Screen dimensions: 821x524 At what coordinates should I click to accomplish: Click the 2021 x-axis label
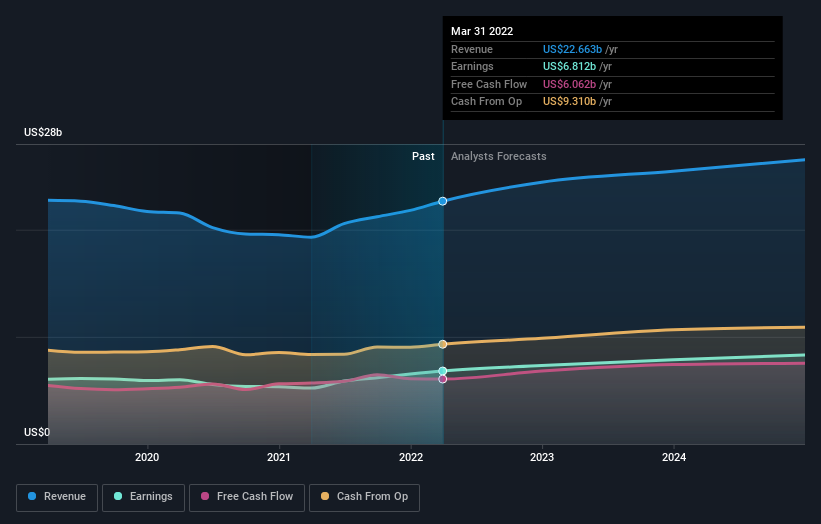pos(279,457)
